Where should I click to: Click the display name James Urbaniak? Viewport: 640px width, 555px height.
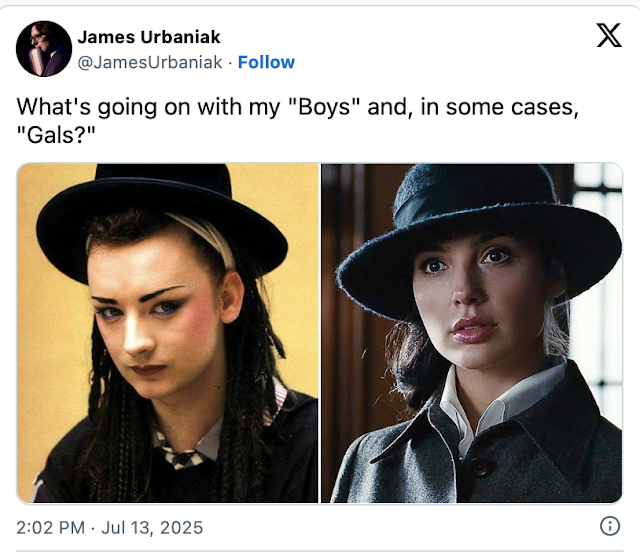point(149,37)
